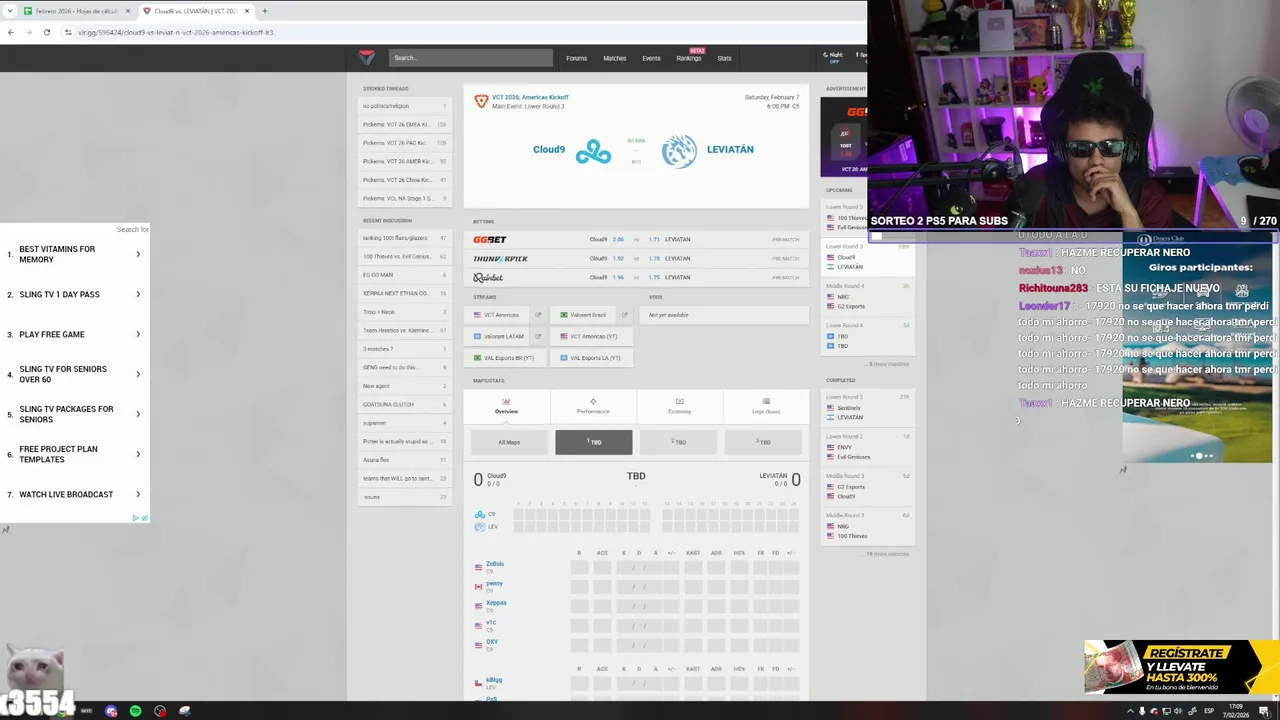Viewport: 1280px width, 720px height.
Task: Open 'ranking 100t flairs/glazers' discussion
Action: (x=404, y=238)
